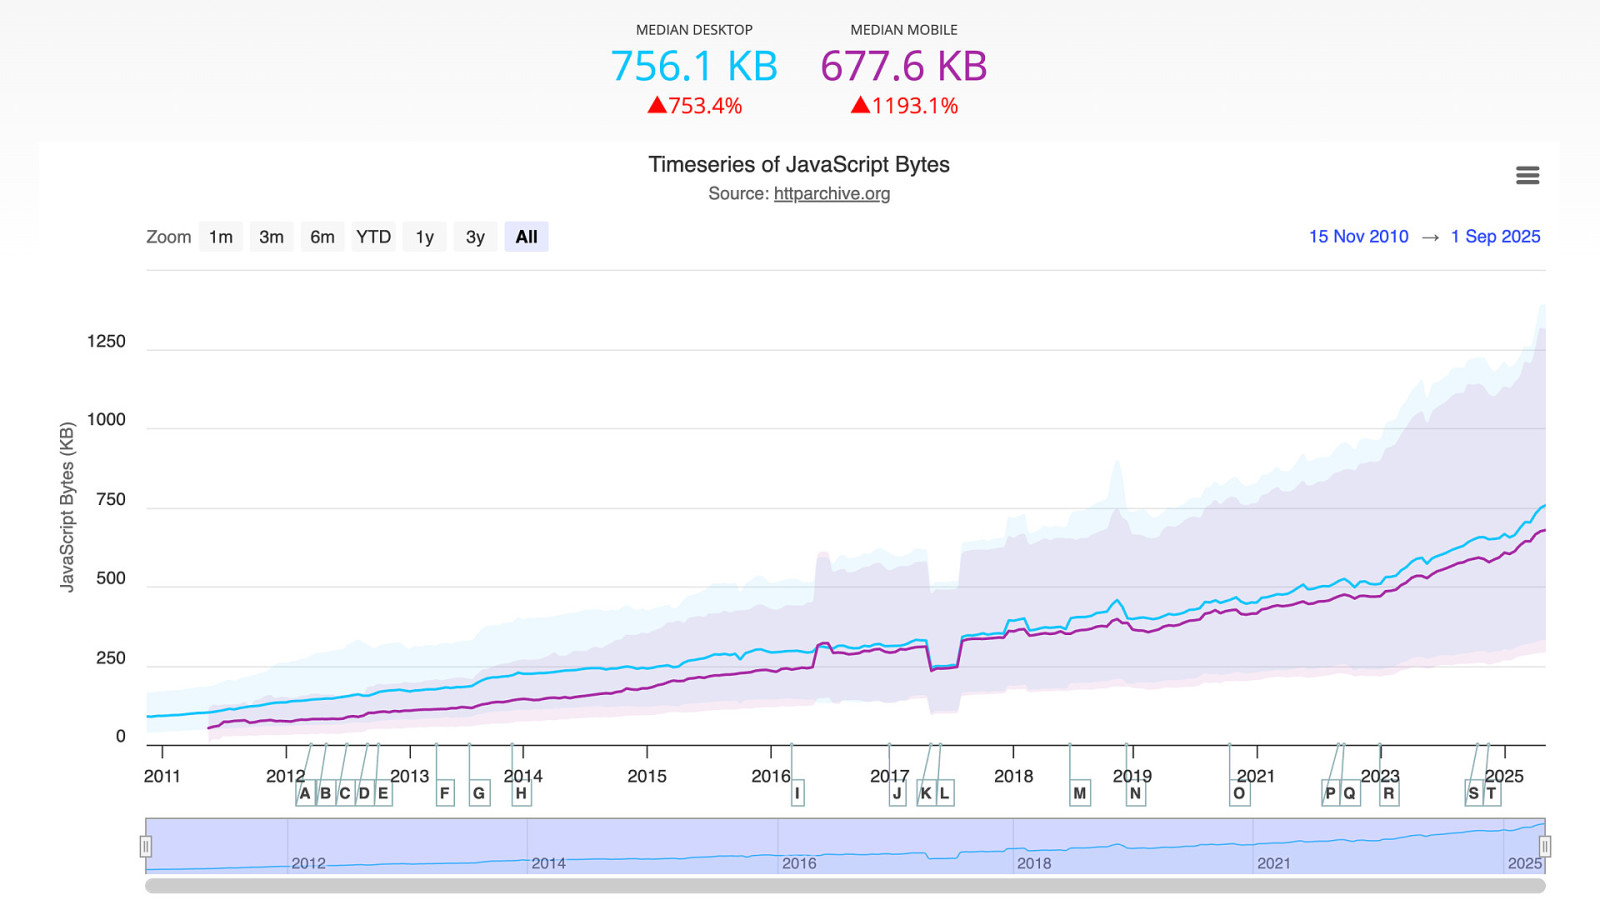Open the httparchive.org source link
The image size is (1600, 900).
coord(831,194)
